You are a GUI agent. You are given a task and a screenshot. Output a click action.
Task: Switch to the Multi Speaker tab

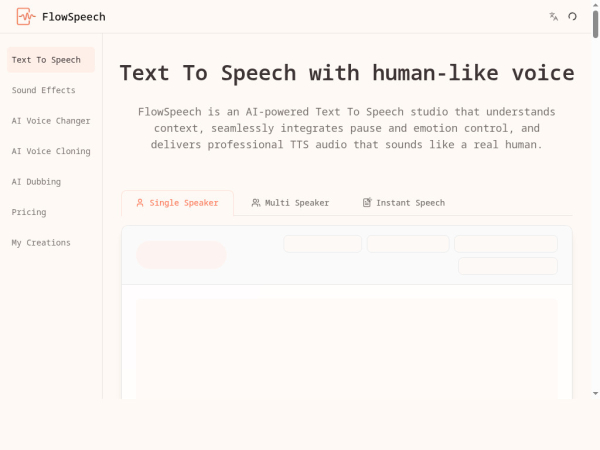click(290, 203)
